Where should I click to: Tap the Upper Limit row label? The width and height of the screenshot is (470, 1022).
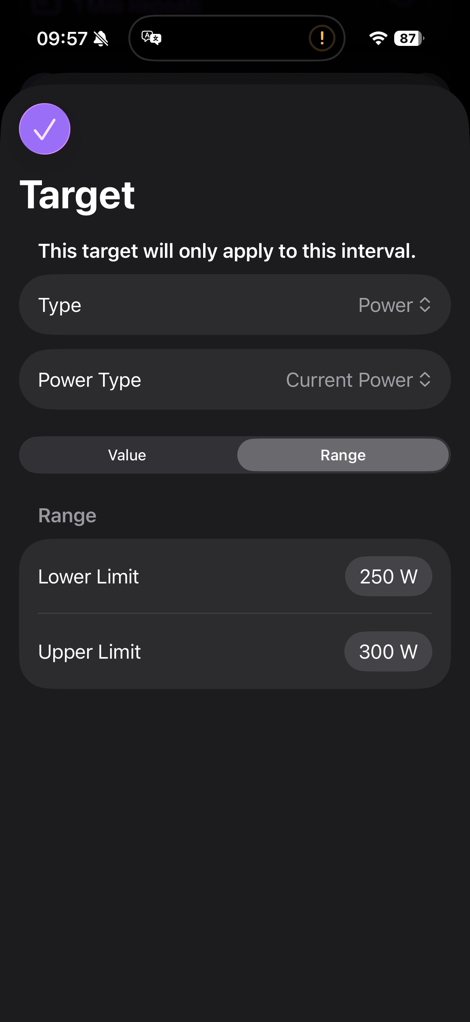pyautogui.click(x=89, y=651)
